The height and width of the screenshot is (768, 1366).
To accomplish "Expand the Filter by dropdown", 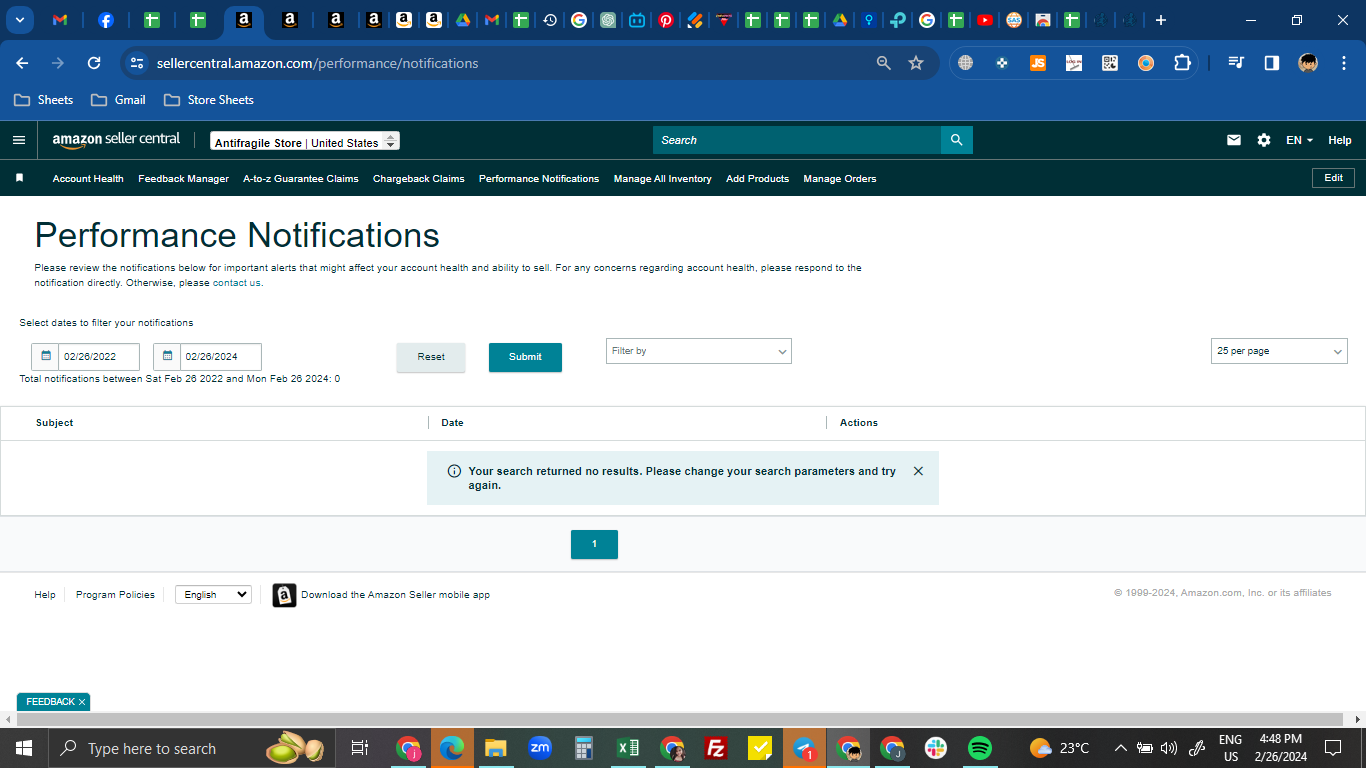I will click(x=699, y=351).
